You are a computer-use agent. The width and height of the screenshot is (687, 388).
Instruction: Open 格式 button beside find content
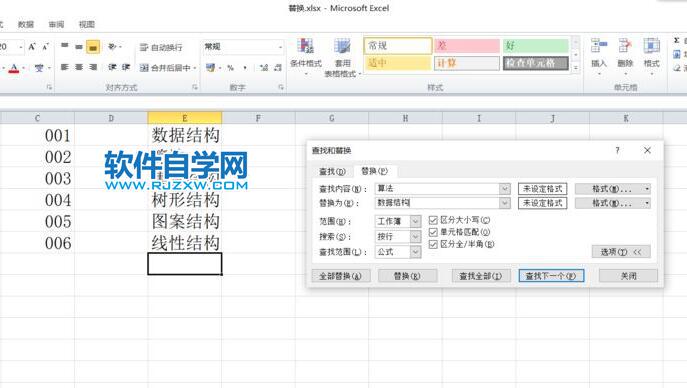click(x=612, y=189)
